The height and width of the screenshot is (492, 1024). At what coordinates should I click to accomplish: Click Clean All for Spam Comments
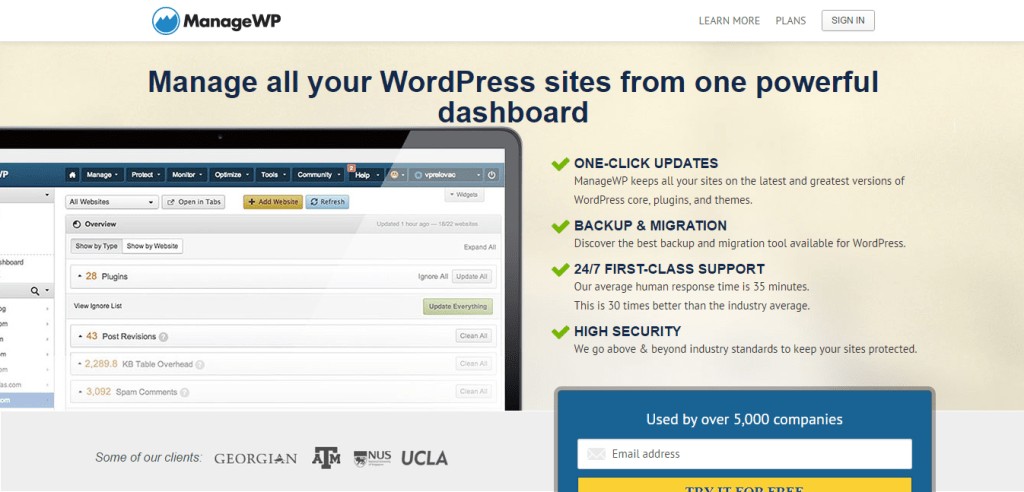point(473,391)
